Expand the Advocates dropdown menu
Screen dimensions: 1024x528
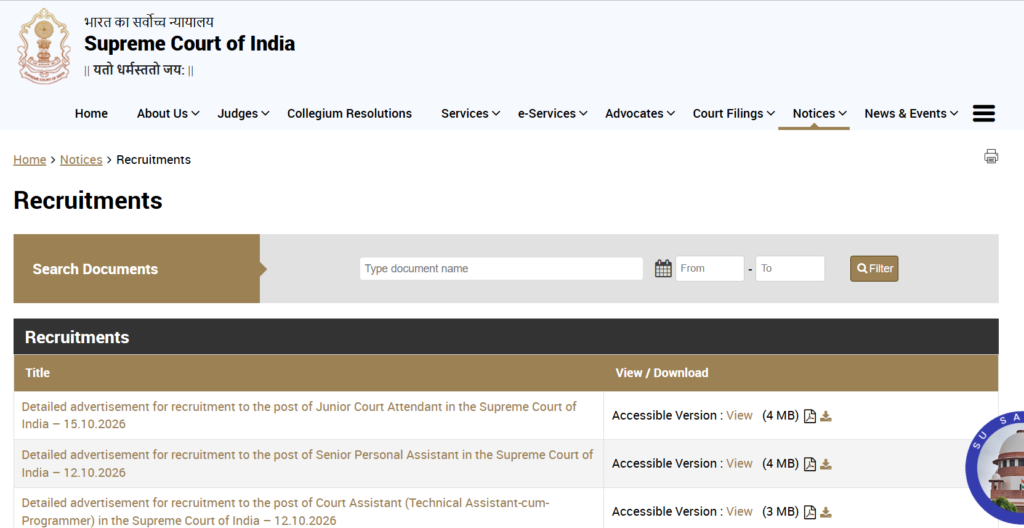coord(640,113)
